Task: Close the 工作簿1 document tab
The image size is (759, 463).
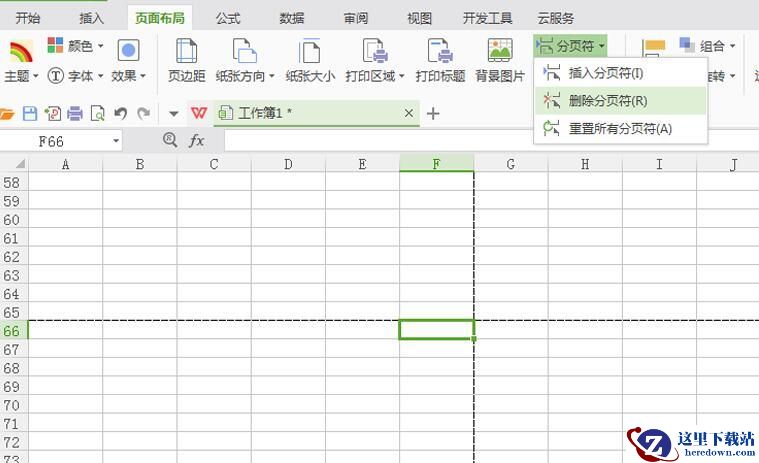Action: 408,114
